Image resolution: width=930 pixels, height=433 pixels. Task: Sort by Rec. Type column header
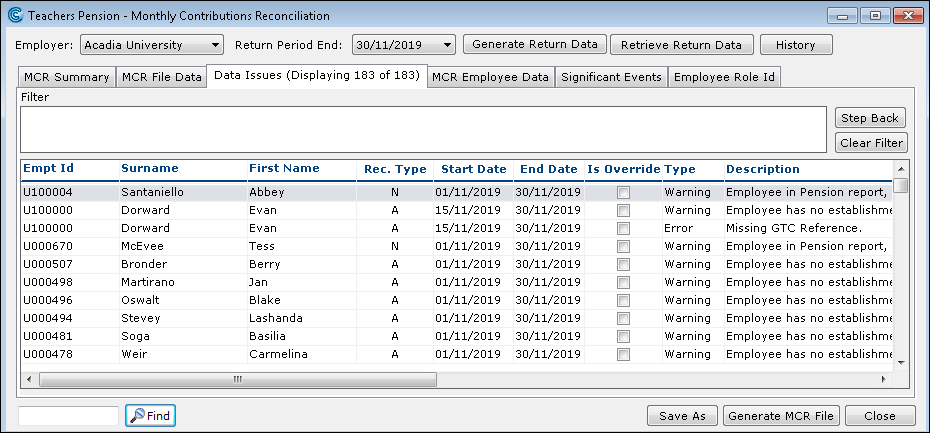[395, 170]
